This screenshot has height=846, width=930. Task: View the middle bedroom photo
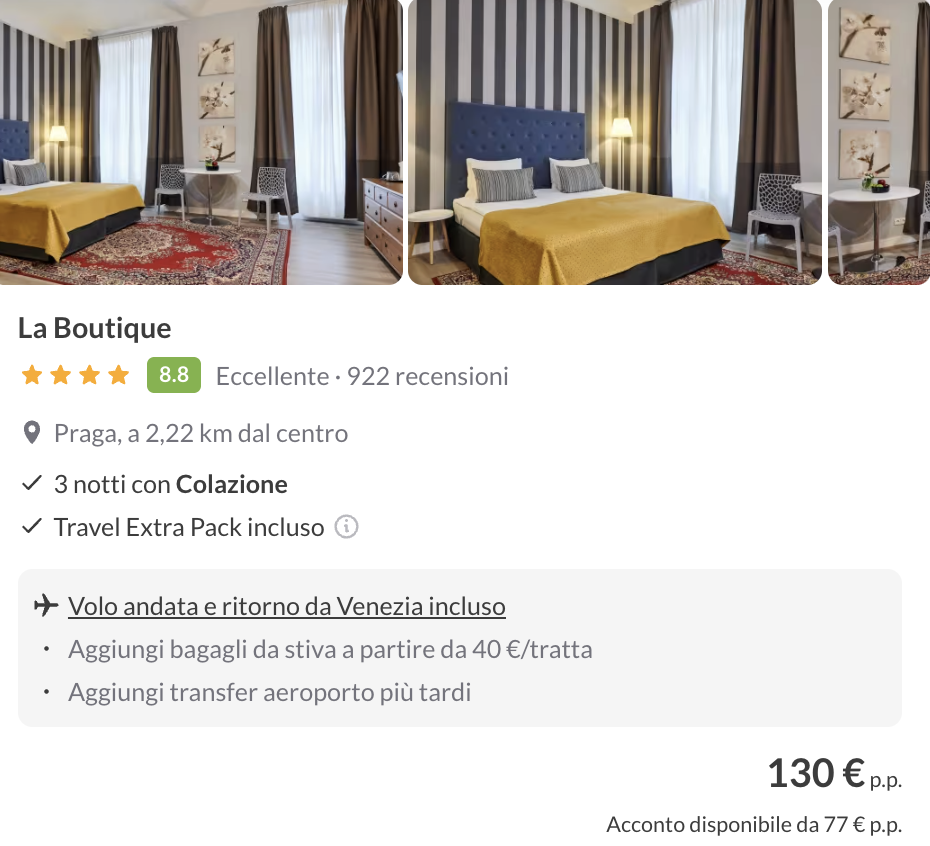615,142
